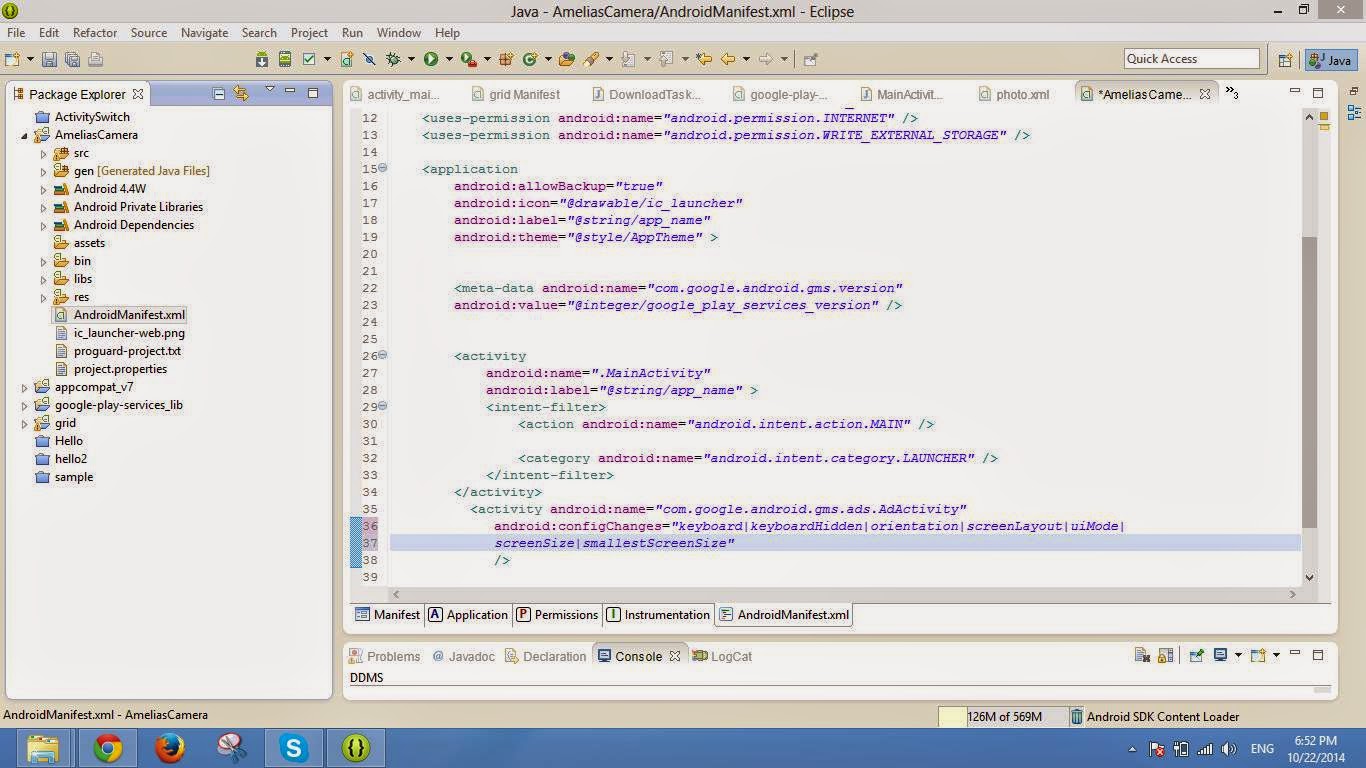Click the New wizard toolbar icon
The width and height of the screenshot is (1366, 768).
pyautogui.click(x=12, y=59)
